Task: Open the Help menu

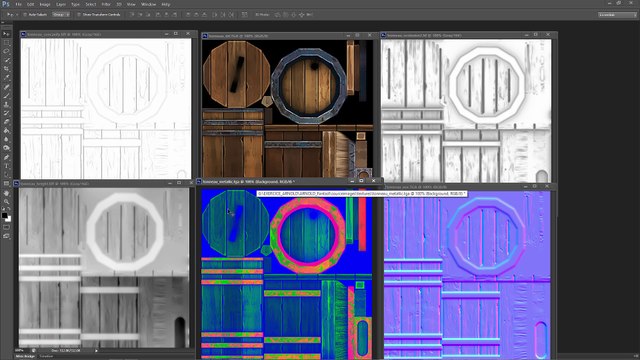Action: [166, 4]
